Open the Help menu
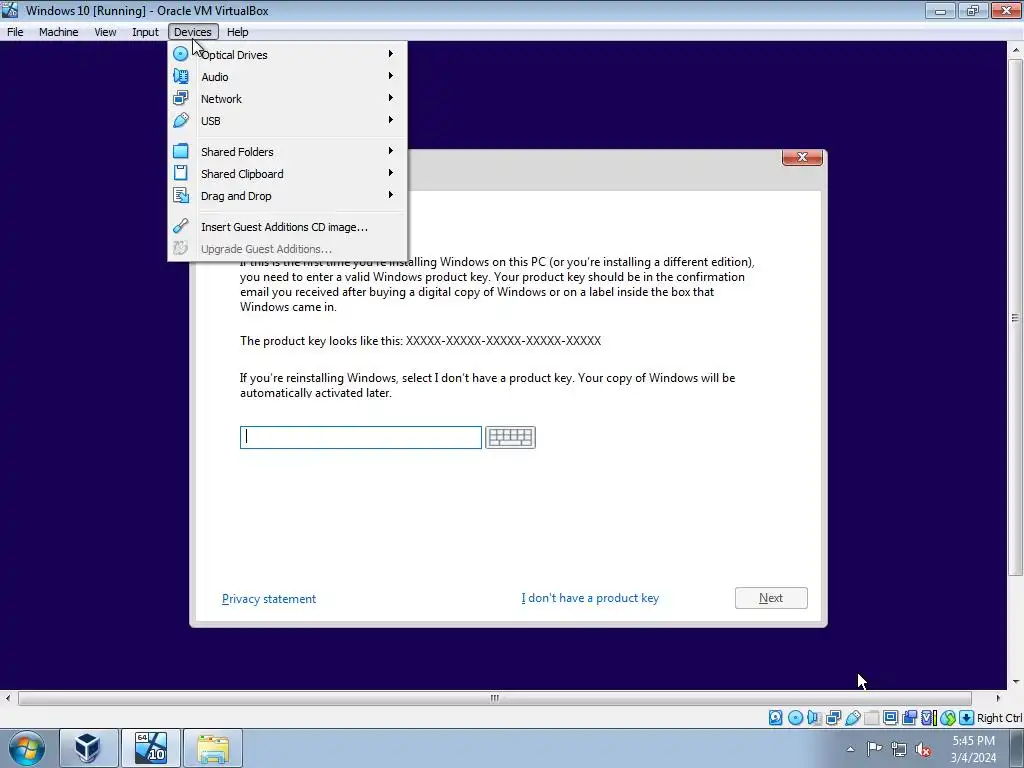 tap(237, 32)
